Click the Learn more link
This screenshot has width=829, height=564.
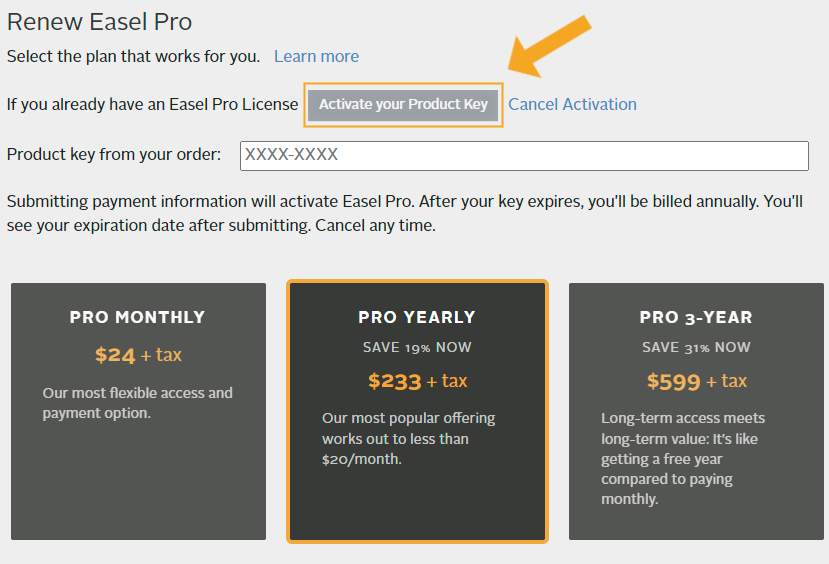point(316,56)
